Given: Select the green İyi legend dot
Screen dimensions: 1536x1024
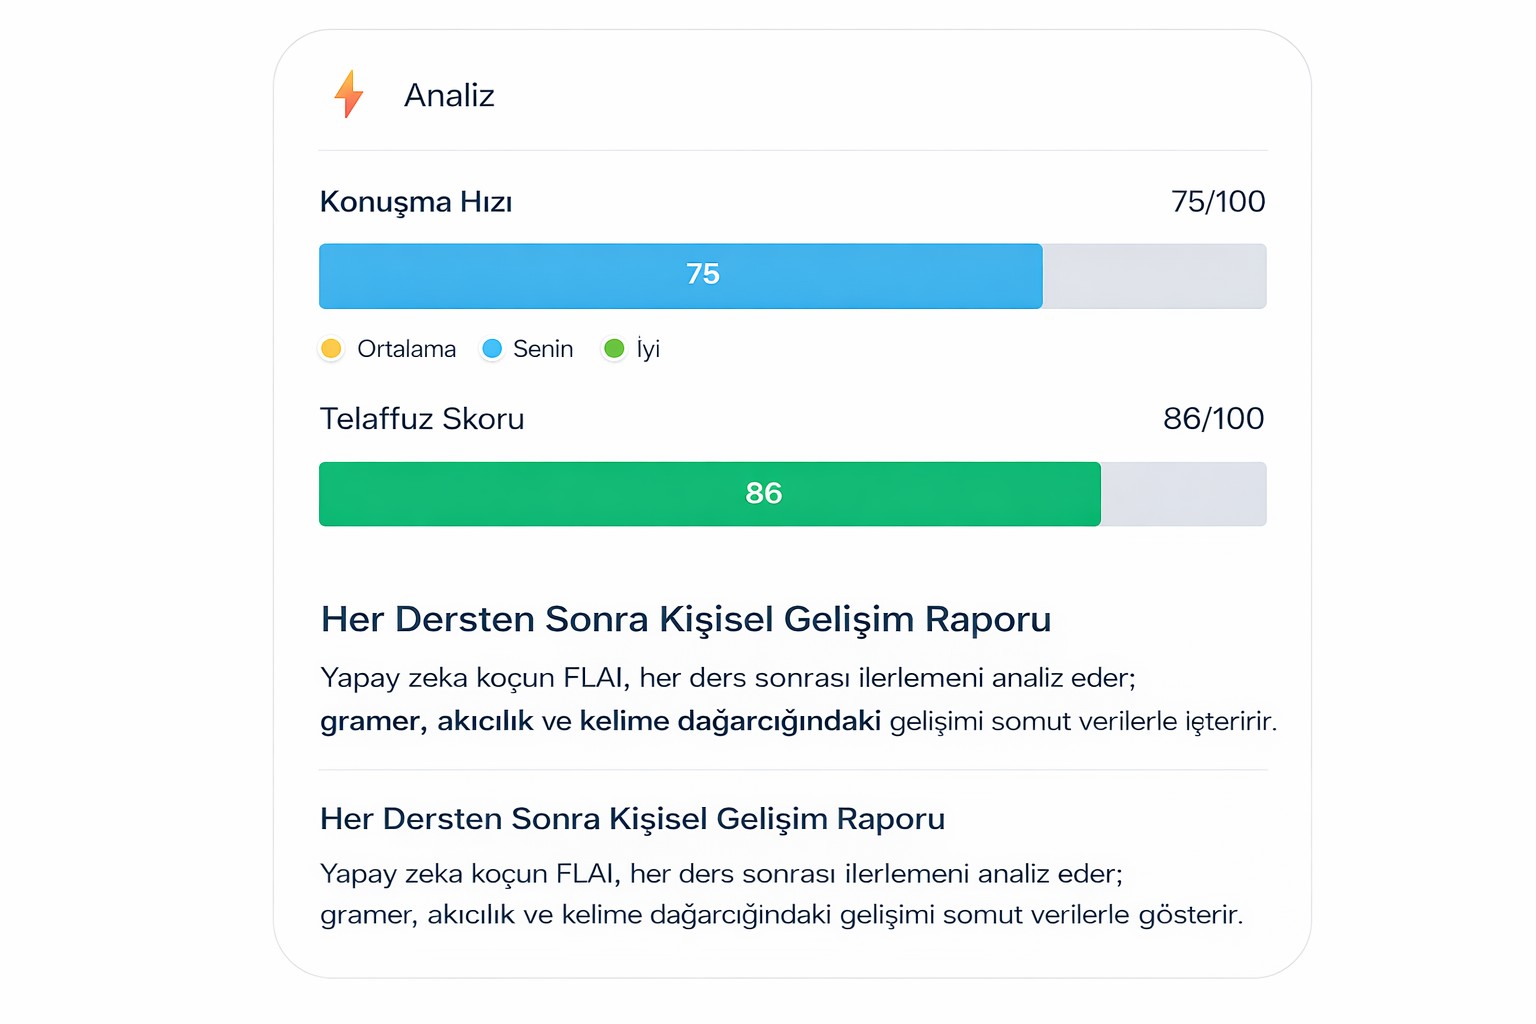Looking at the screenshot, I should [x=616, y=349].
